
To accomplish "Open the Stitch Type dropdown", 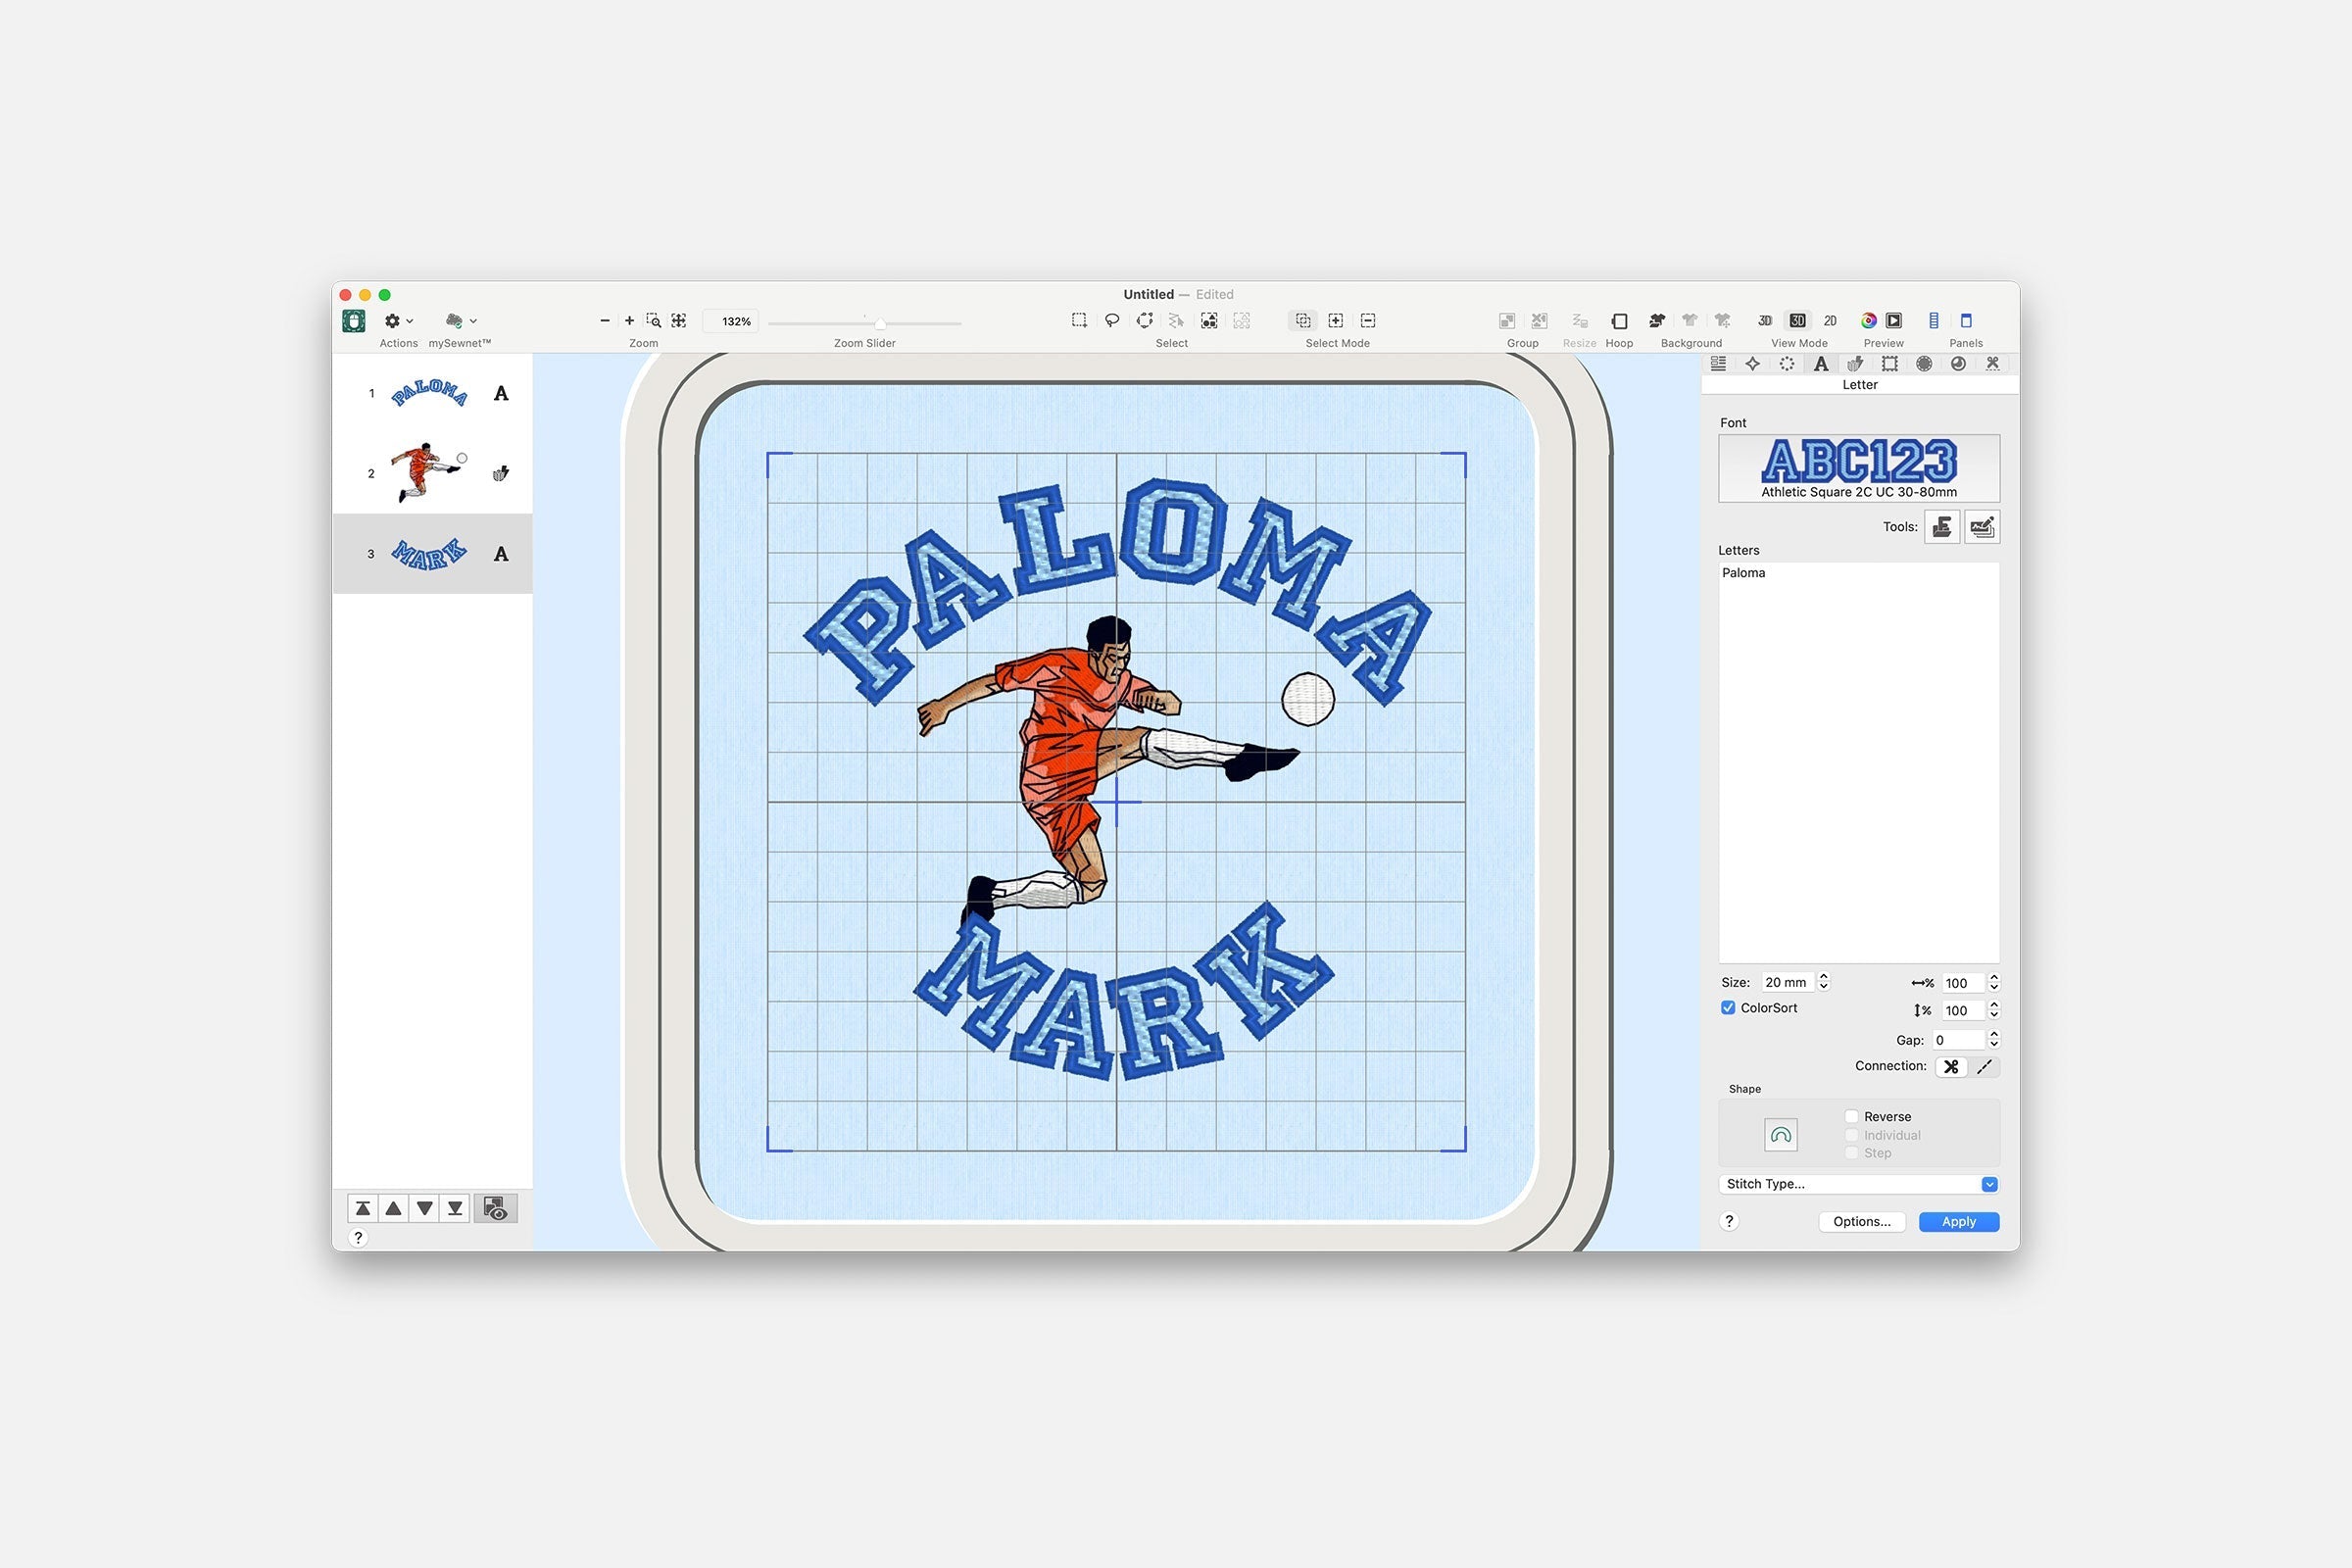I will coord(1858,1184).
